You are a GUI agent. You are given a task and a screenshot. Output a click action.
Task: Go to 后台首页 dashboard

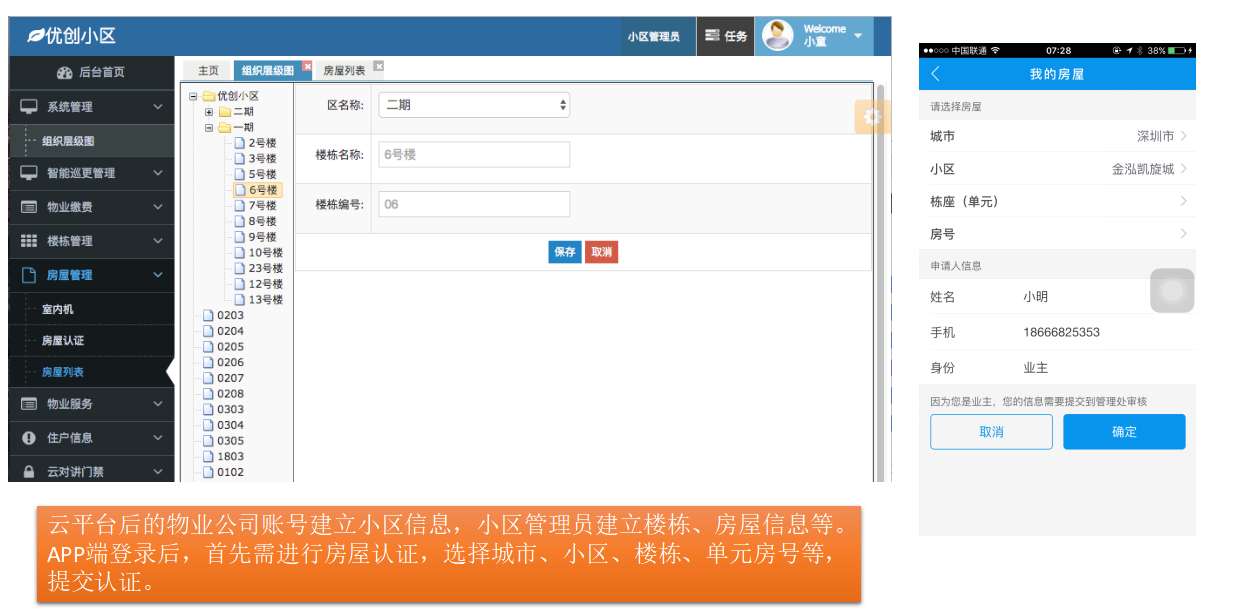click(91, 72)
